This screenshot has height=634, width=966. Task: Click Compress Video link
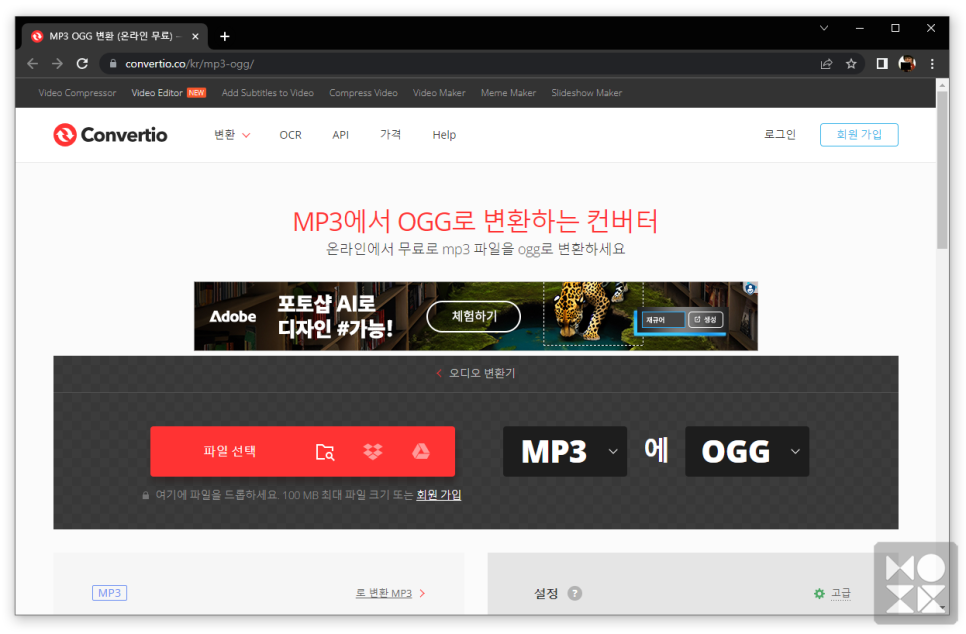coord(363,93)
